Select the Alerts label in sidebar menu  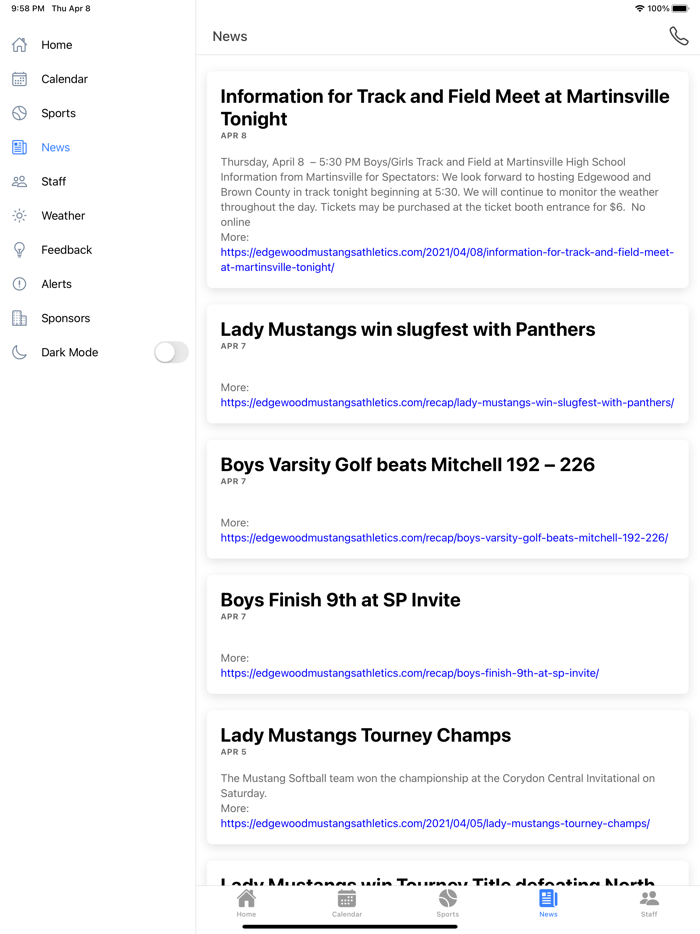pyautogui.click(x=57, y=284)
